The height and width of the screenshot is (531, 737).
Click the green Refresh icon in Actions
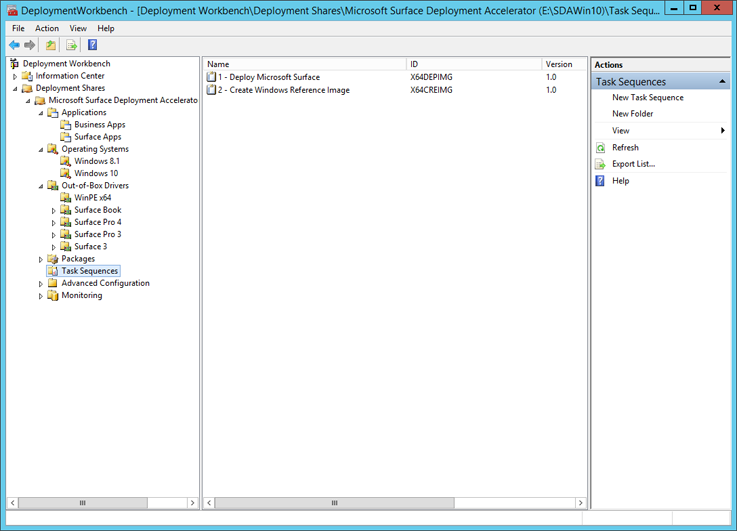pyautogui.click(x=600, y=148)
